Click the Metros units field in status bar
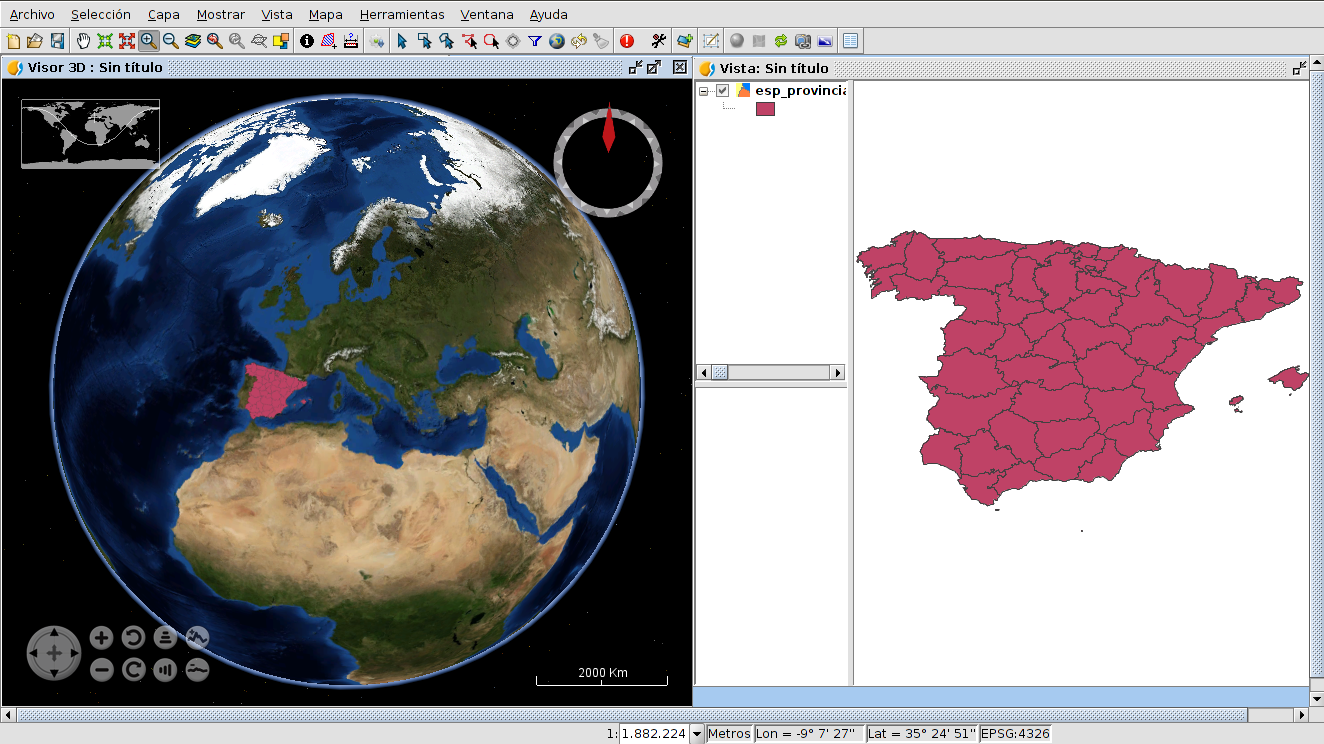The width and height of the screenshot is (1324, 744). tap(729, 734)
